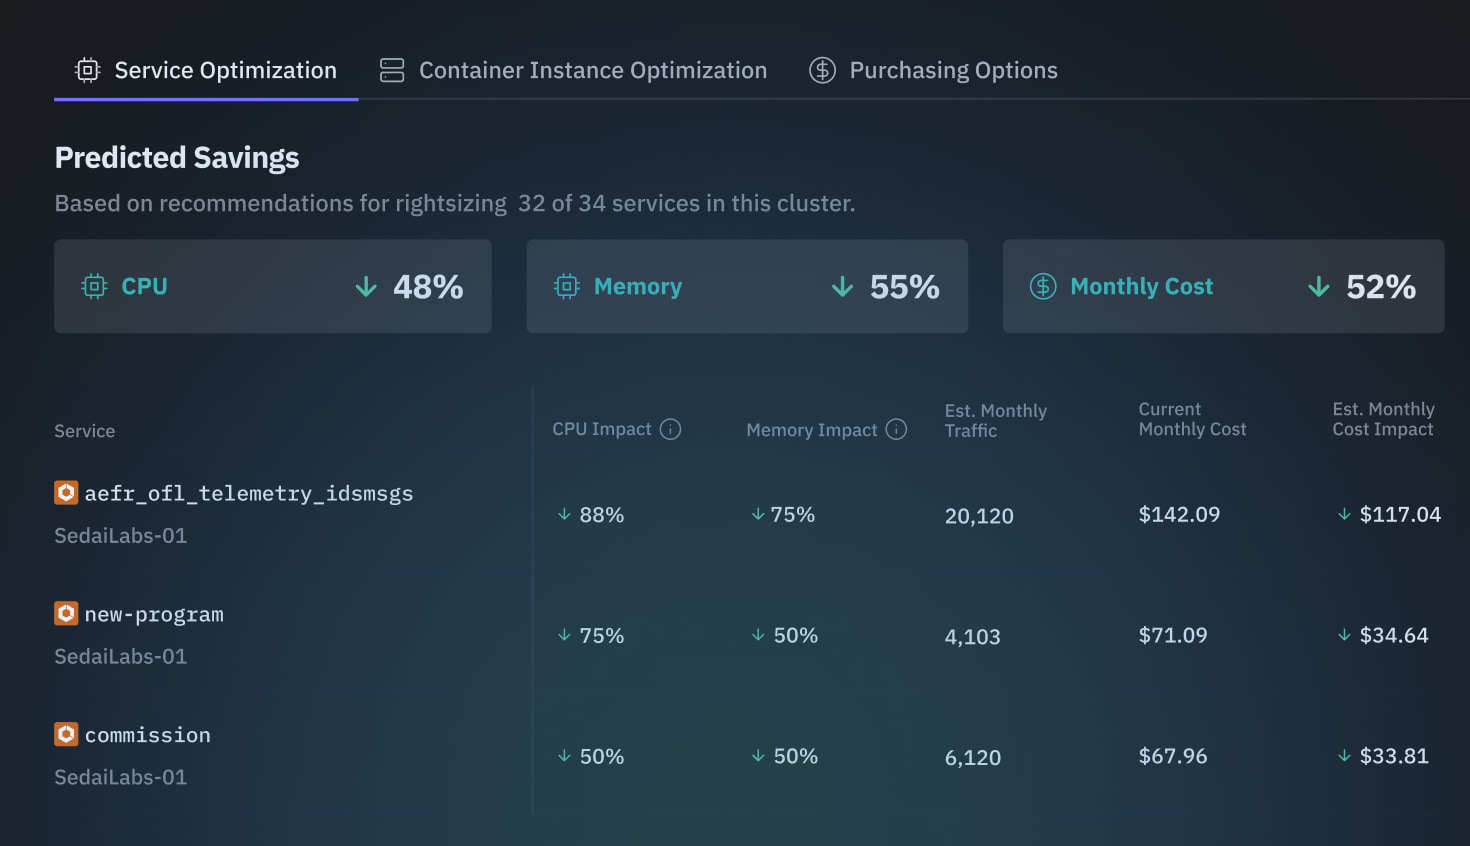Click the orange icon for aefr_ofl_telemetry_idsmsgs
The image size is (1470, 846).
[66, 492]
